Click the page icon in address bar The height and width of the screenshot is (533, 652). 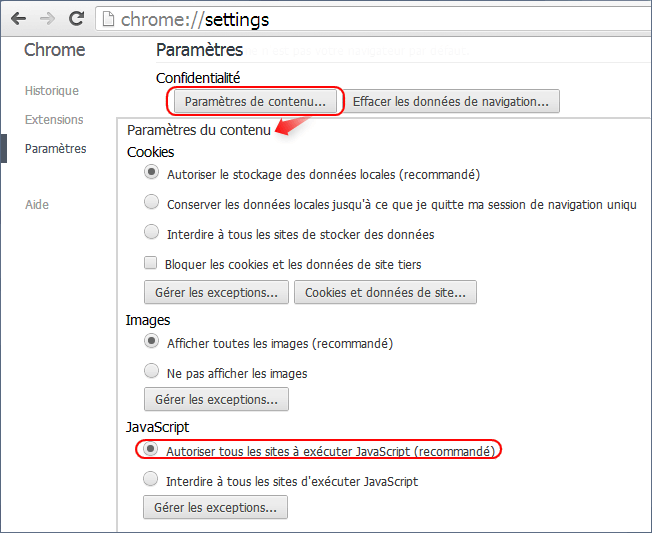109,19
